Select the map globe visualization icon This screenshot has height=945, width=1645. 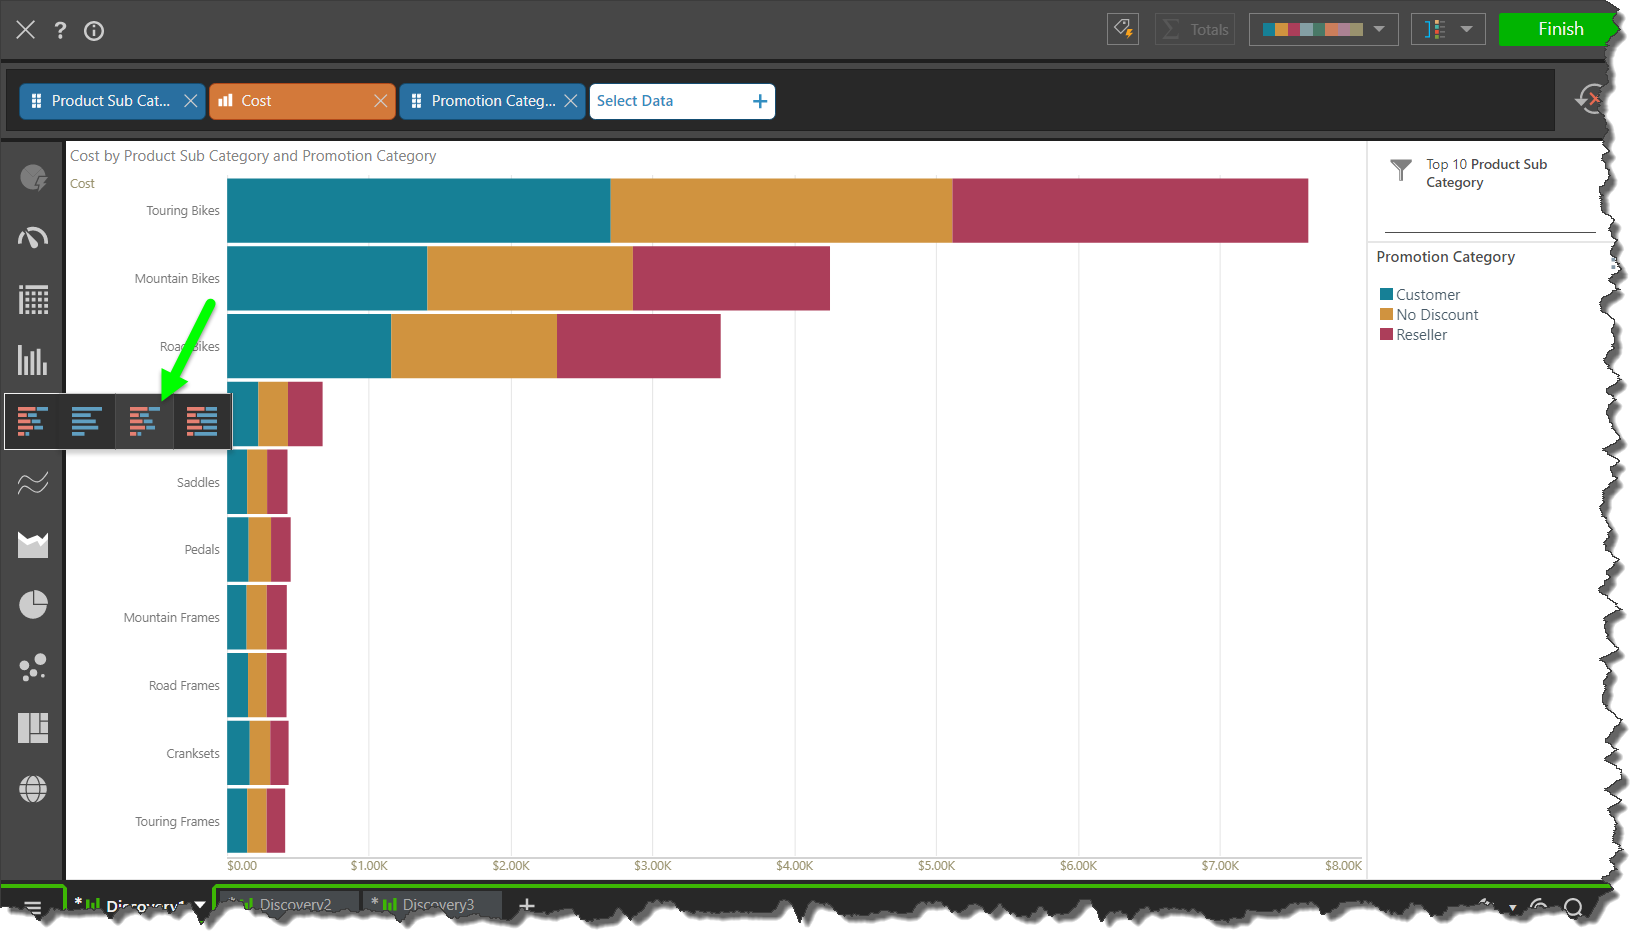pyautogui.click(x=33, y=789)
